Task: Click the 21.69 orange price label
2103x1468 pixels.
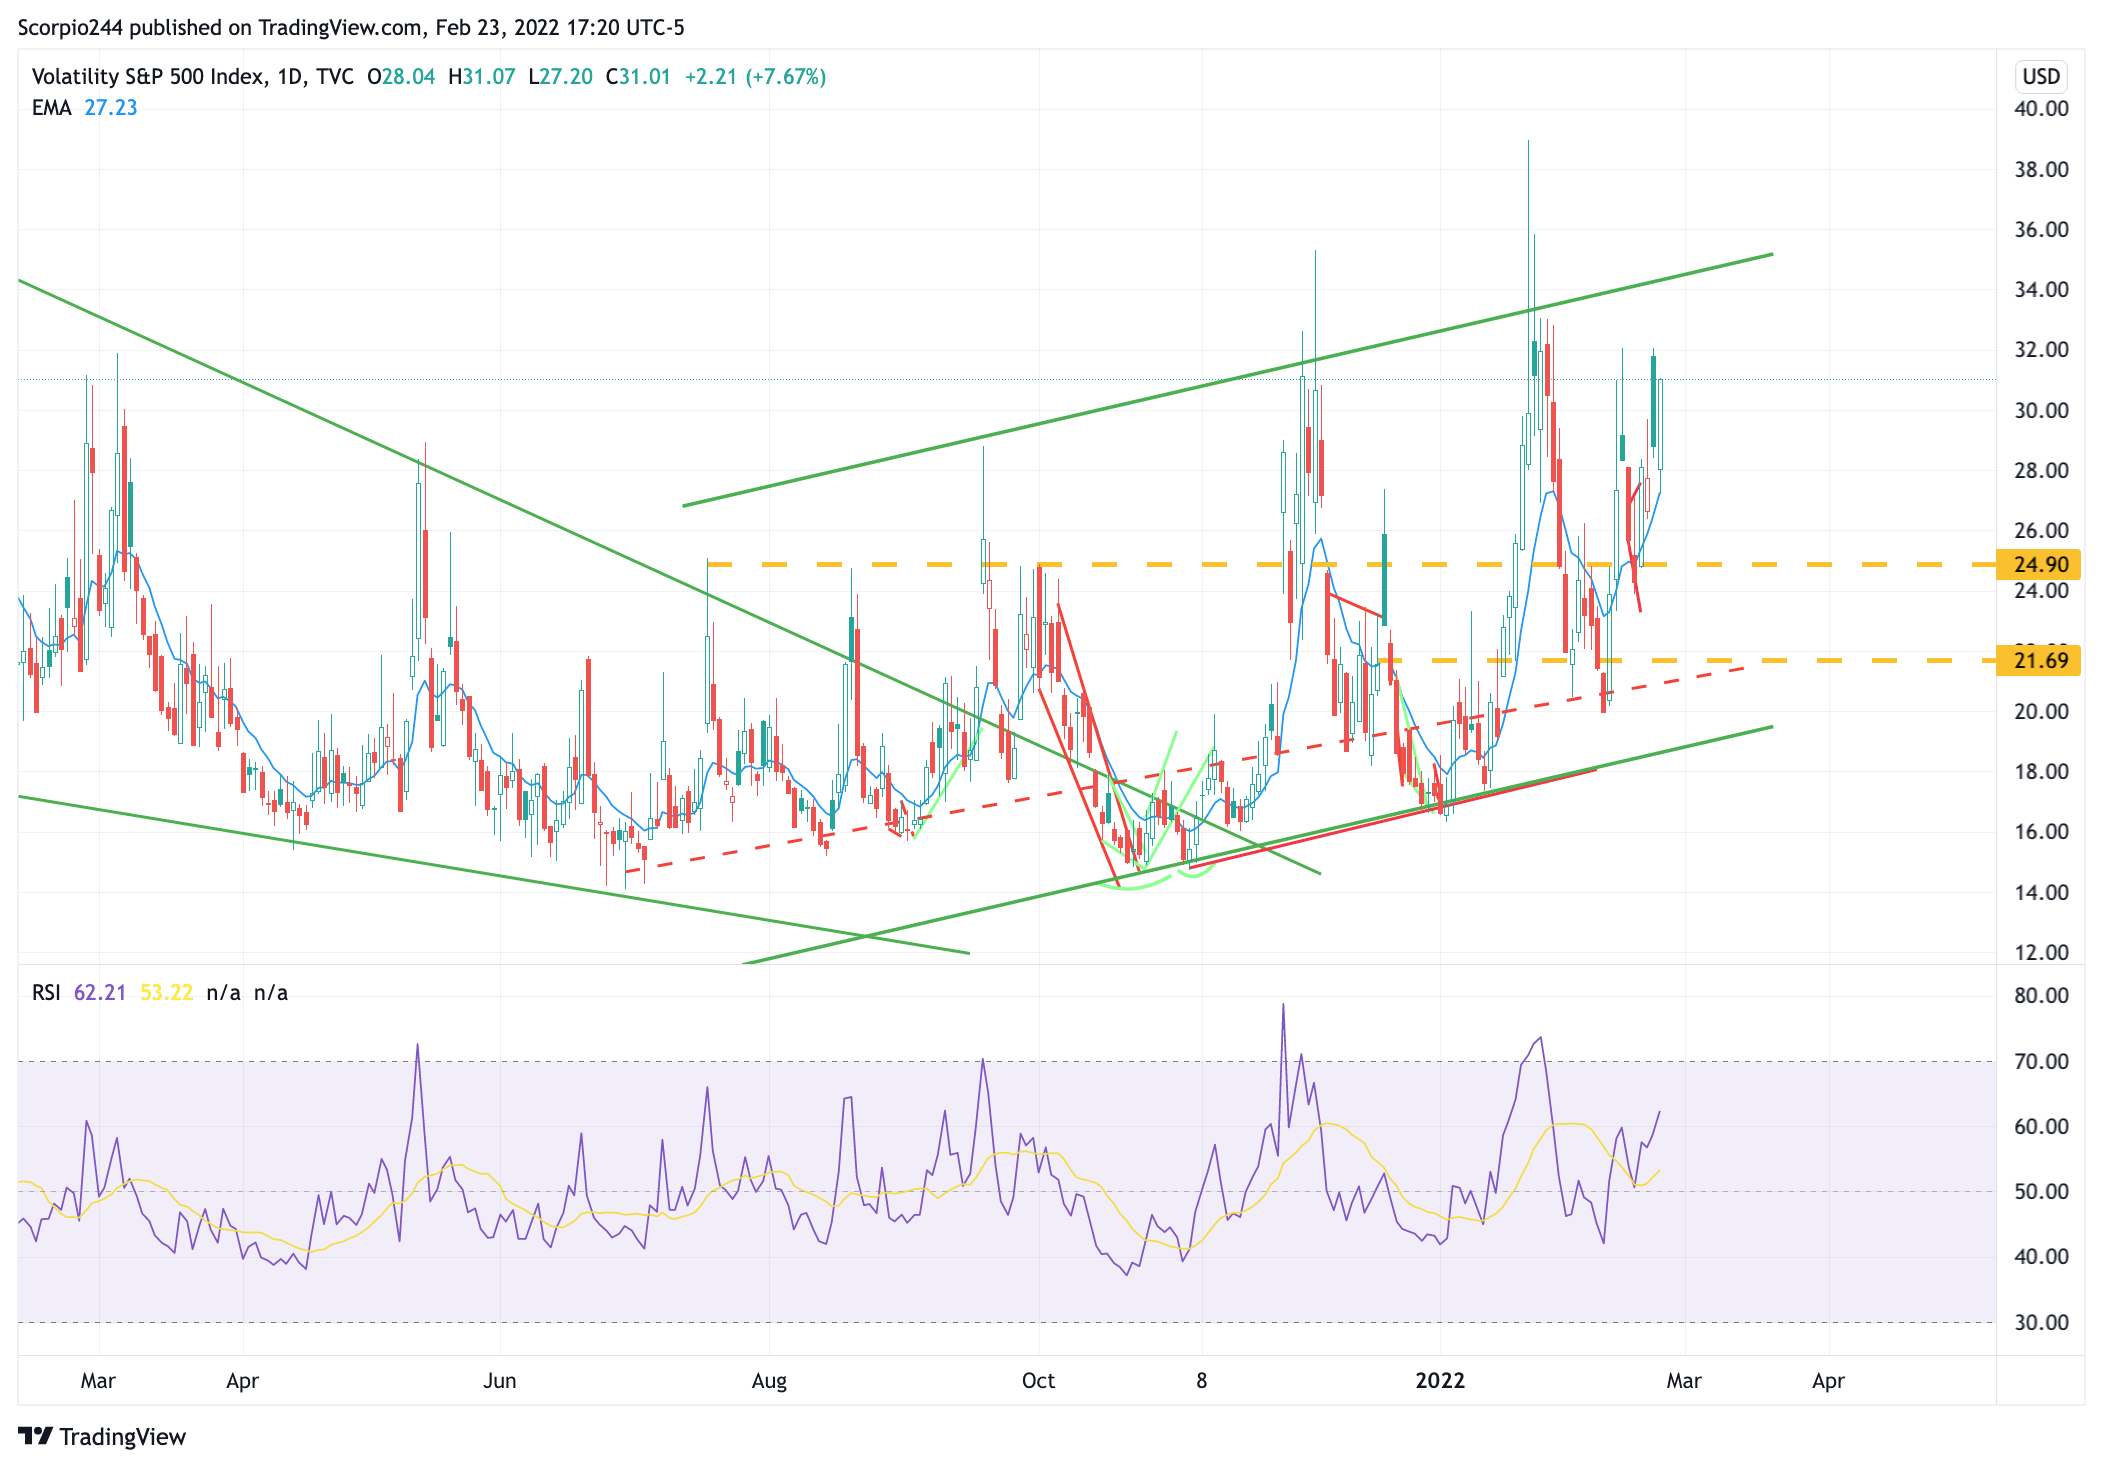Action: pyautogui.click(x=2038, y=661)
